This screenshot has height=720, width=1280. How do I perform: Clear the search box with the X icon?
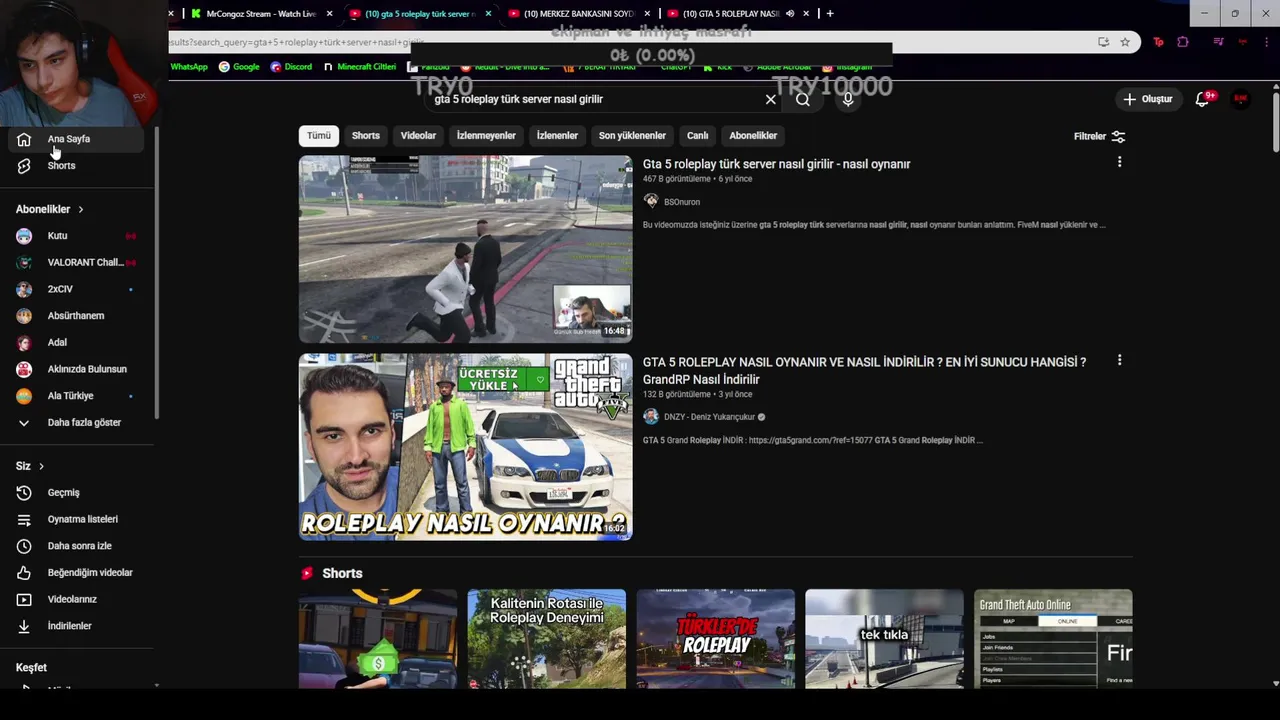pyautogui.click(x=771, y=100)
